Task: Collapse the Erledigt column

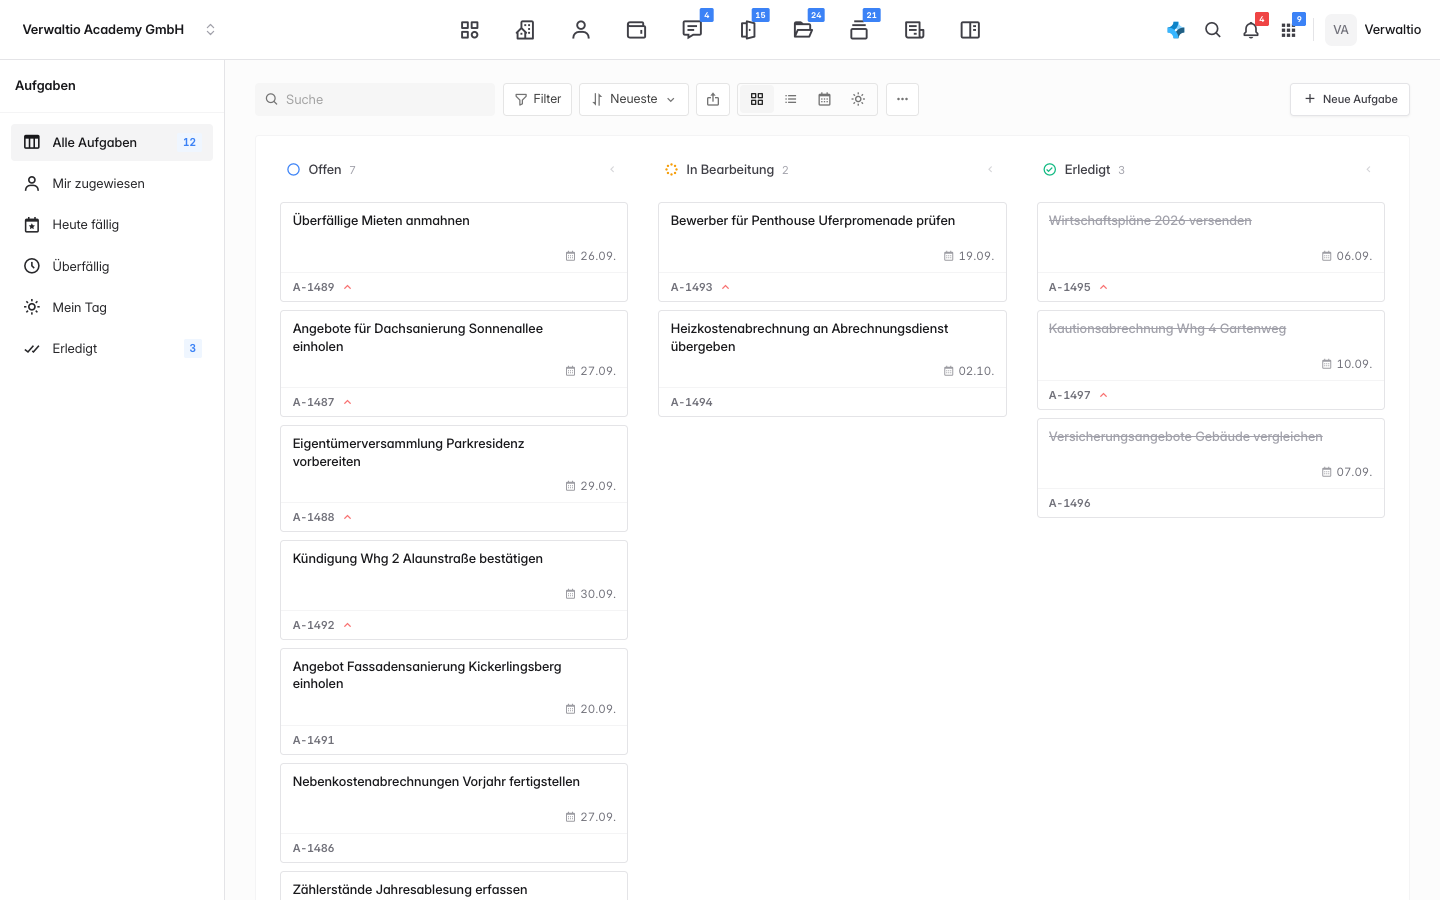Action: (x=1368, y=170)
